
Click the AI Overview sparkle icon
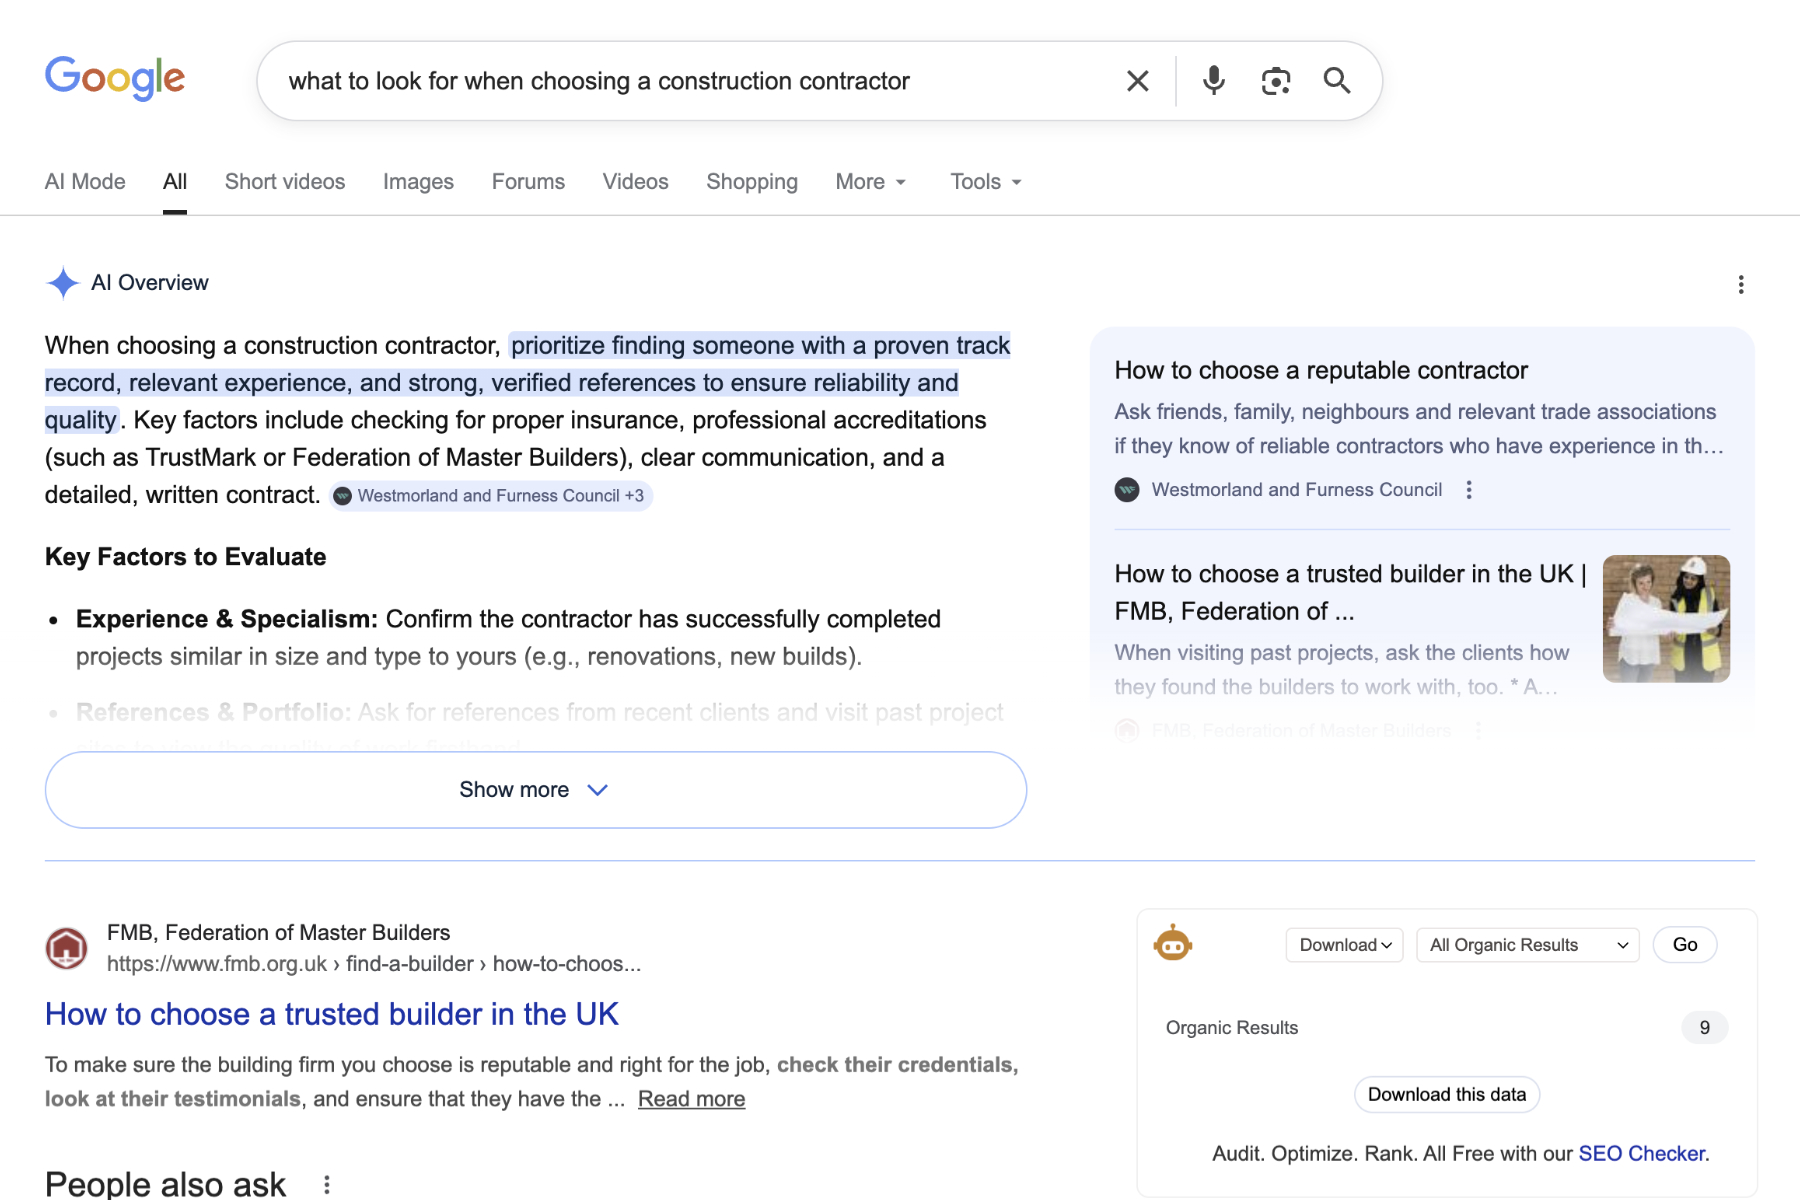click(x=62, y=283)
